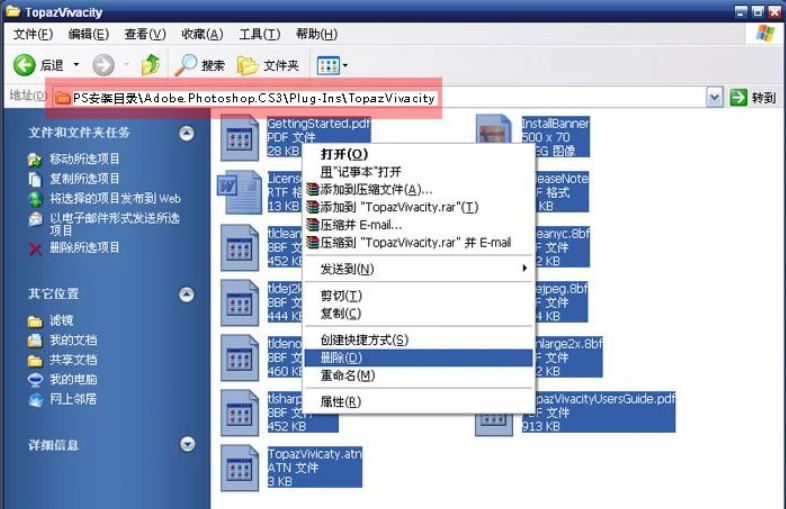Choose 添加到压缩文件(A)... in context menu

coord(419,189)
